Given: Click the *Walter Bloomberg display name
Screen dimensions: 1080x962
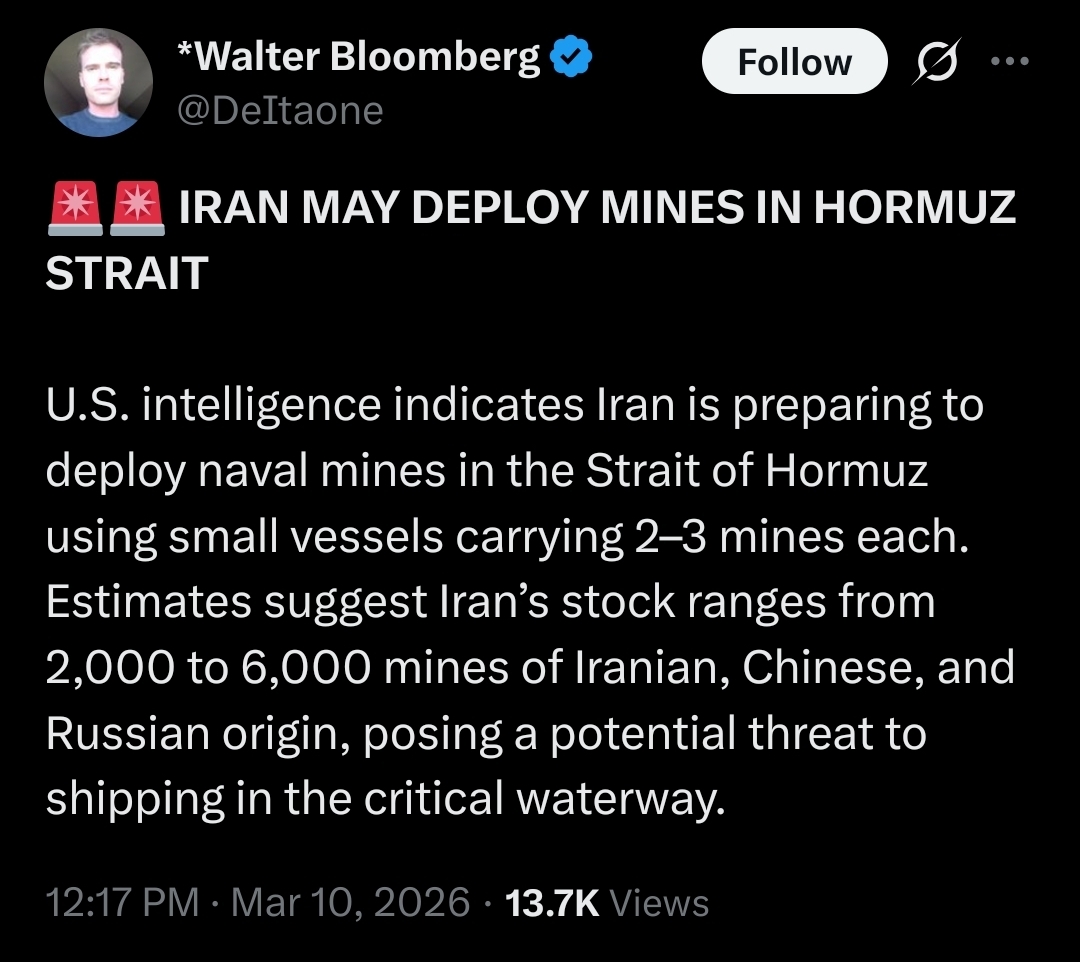Looking at the screenshot, I should [x=358, y=57].
